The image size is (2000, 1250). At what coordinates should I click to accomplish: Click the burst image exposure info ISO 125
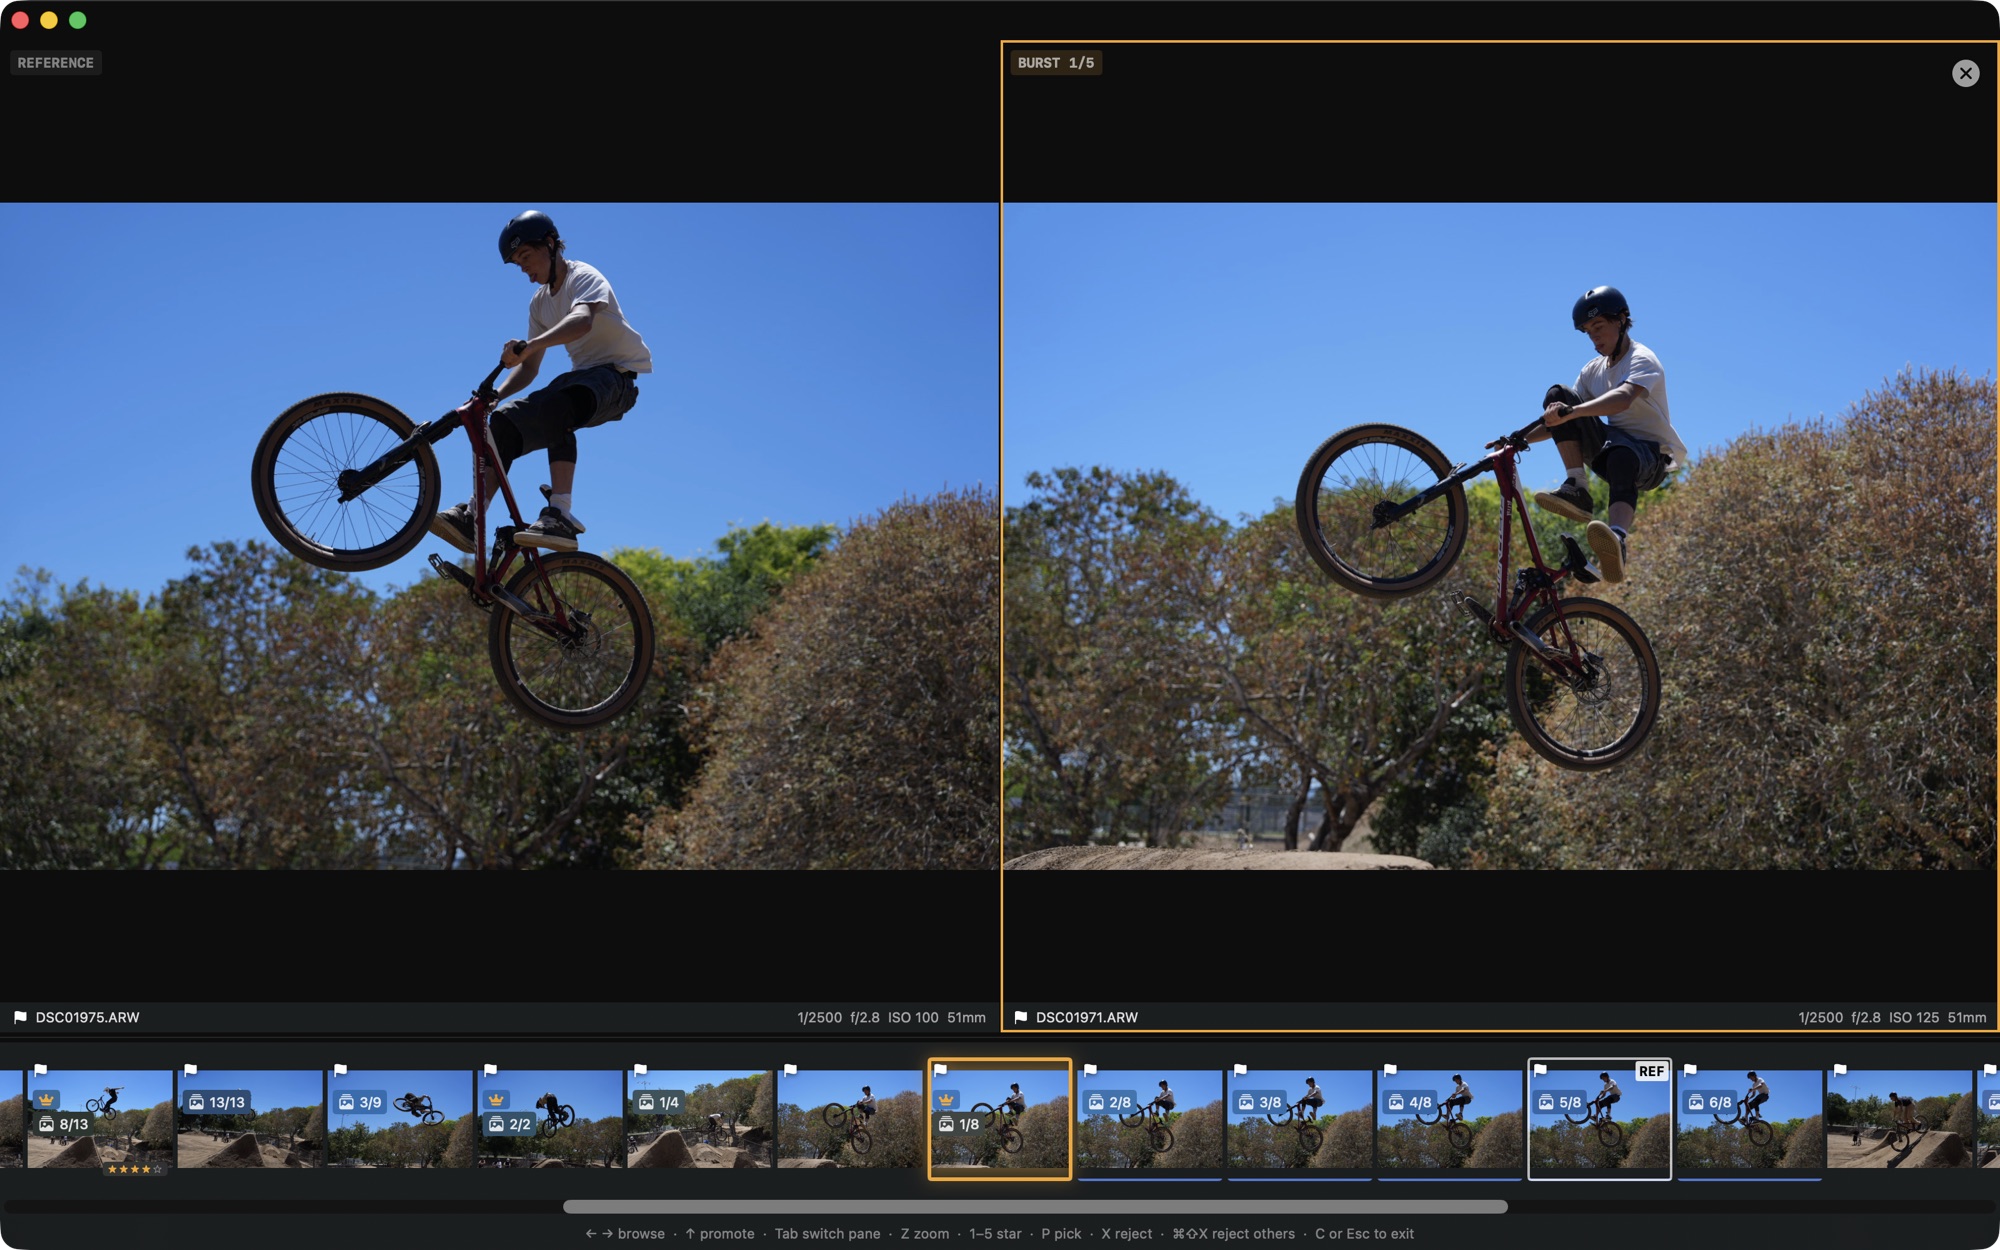coord(1914,1017)
